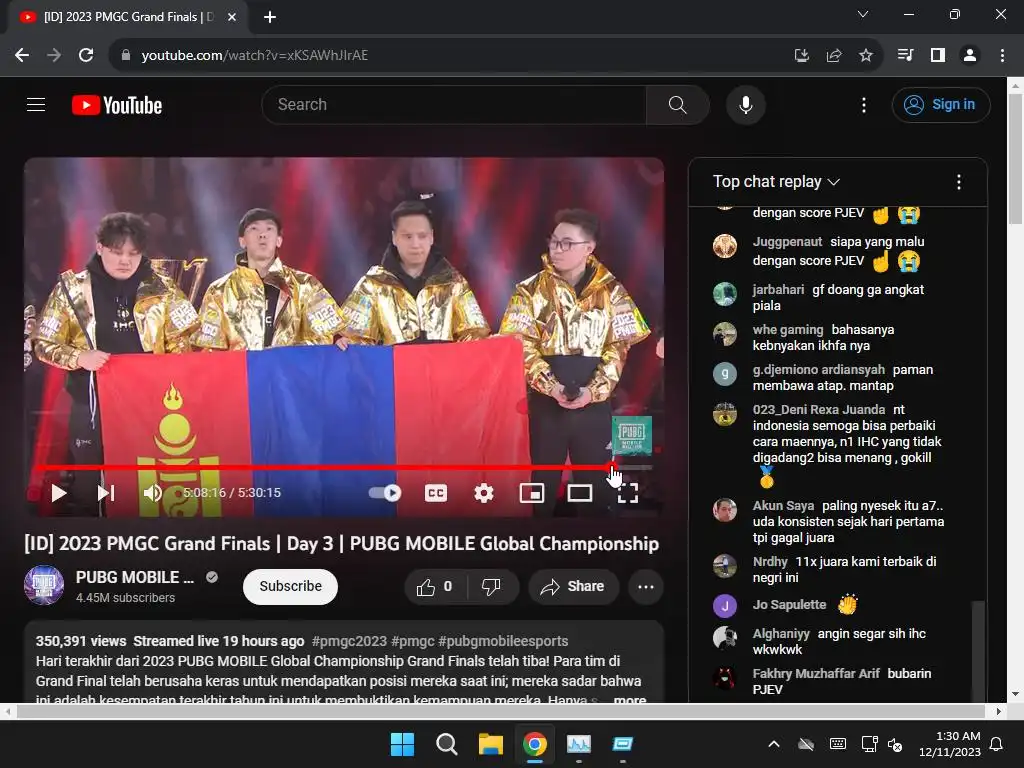Open YouTube settings three-dot menu
Viewport: 1024px width, 768px height.
(864, 105)
